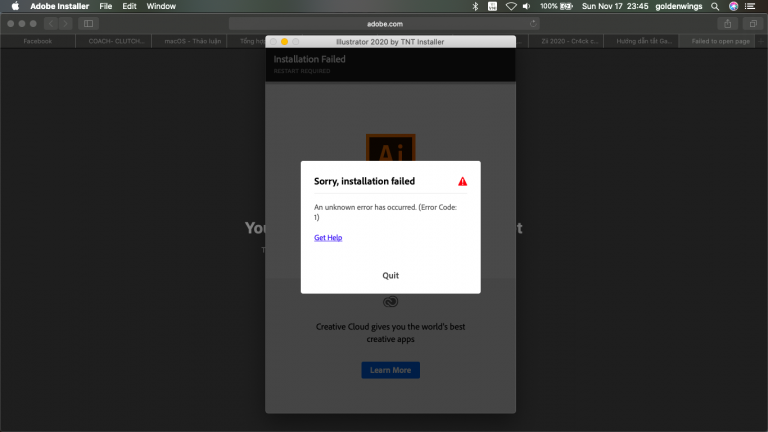Image resolution: width=768 pixels, height=432 pixels.
Task: Click the Wi-Fi status icon
Action: 511,6
